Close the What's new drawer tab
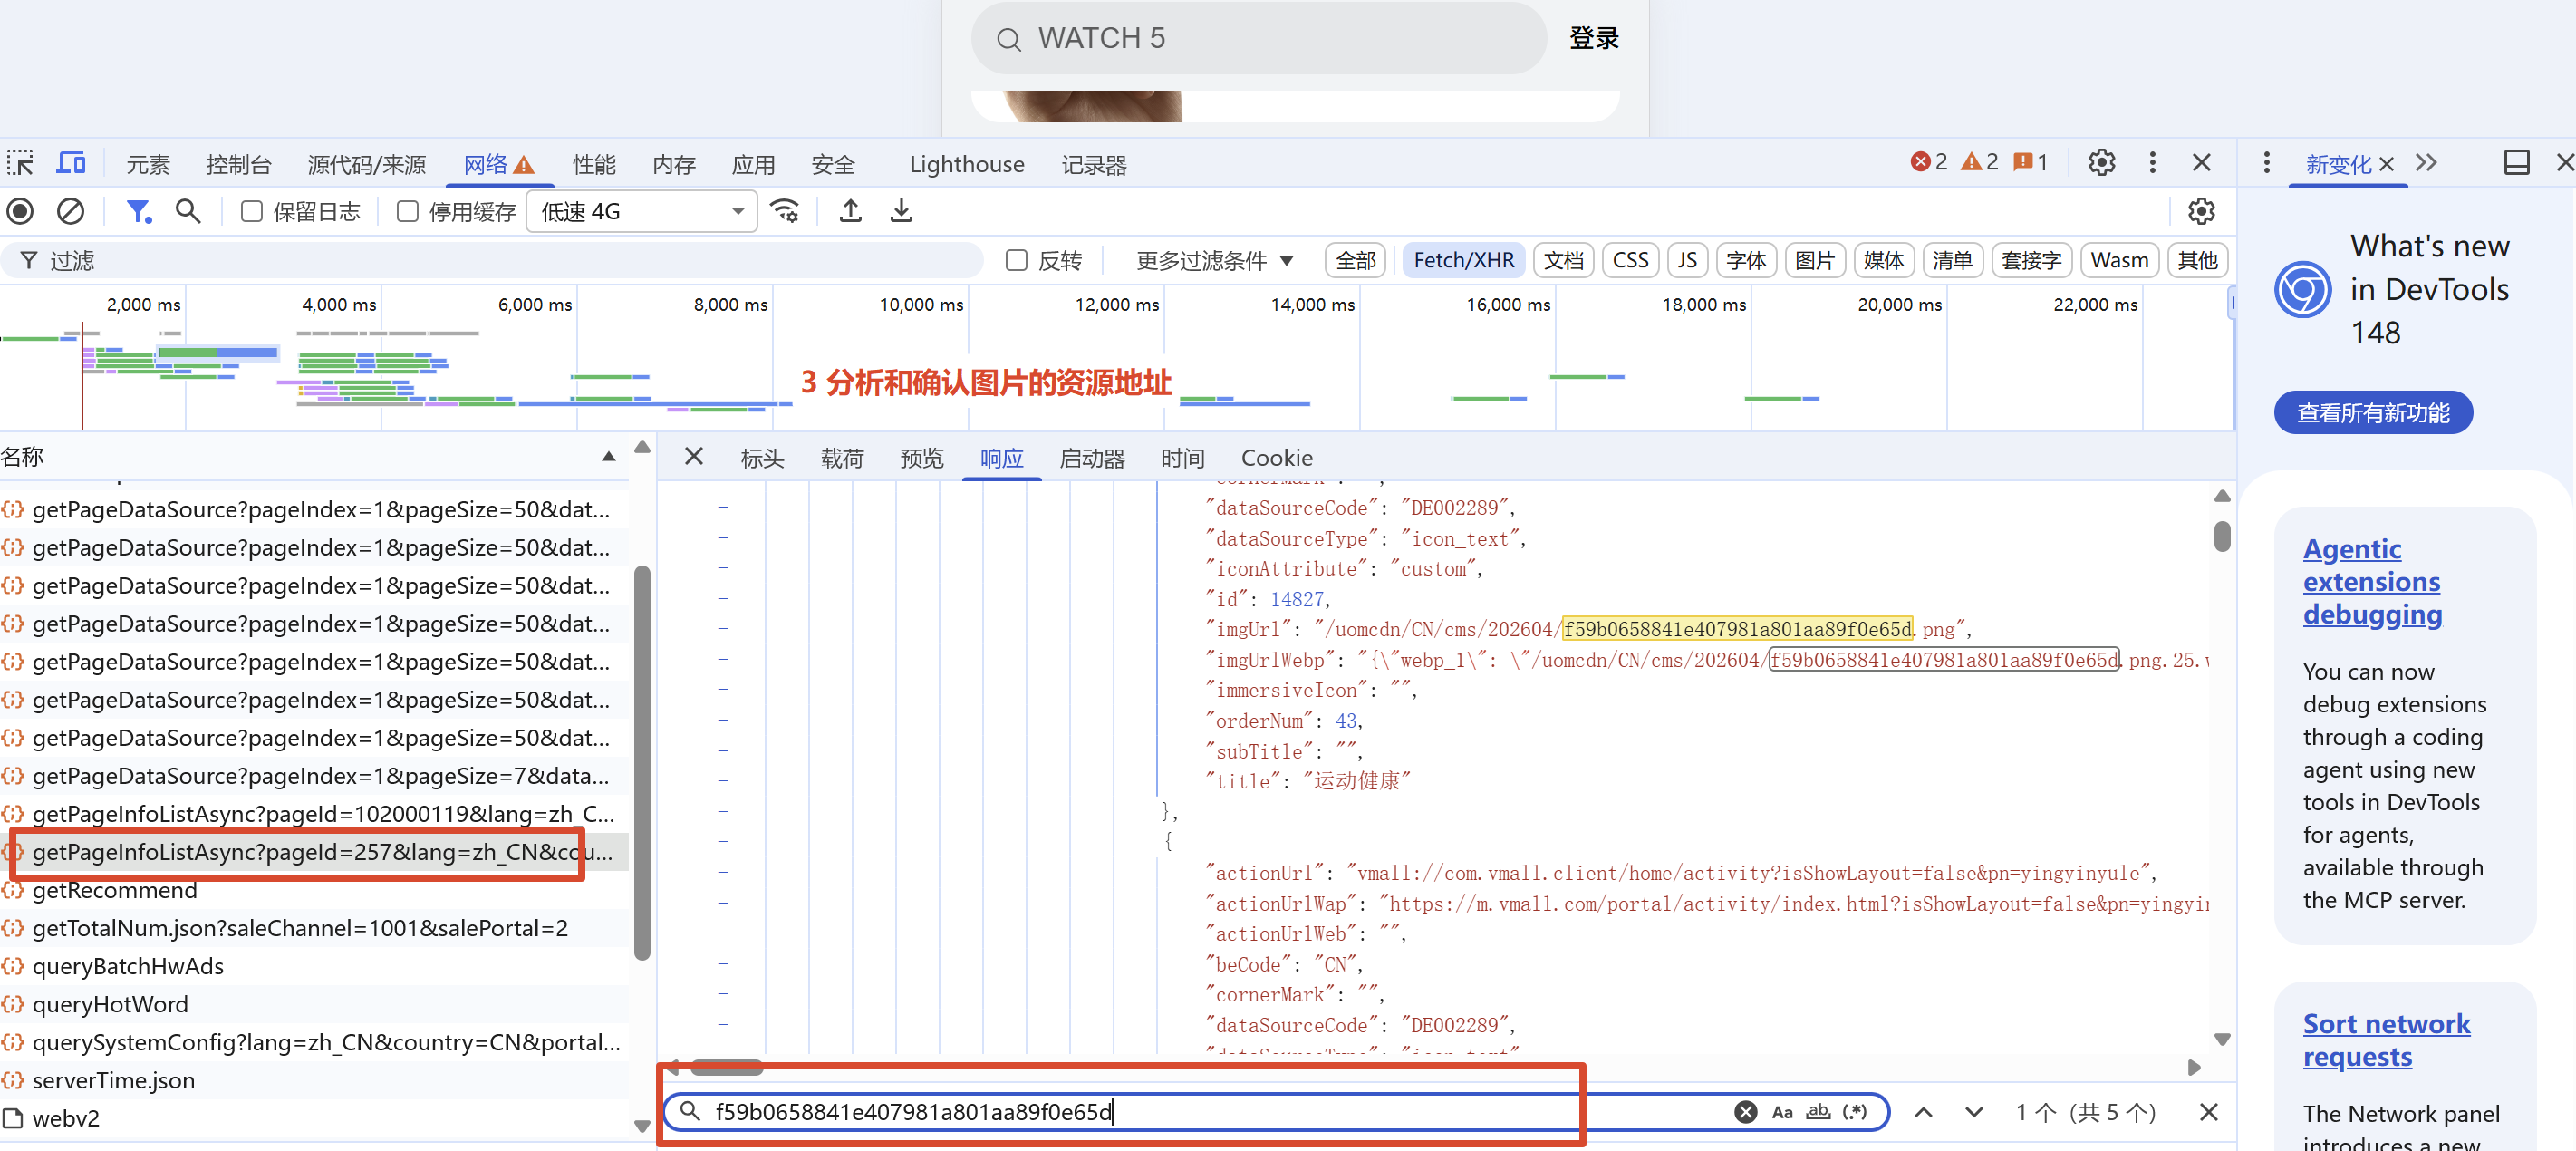Screen dimensions: 2576x1151 [x=2386, y=164]
